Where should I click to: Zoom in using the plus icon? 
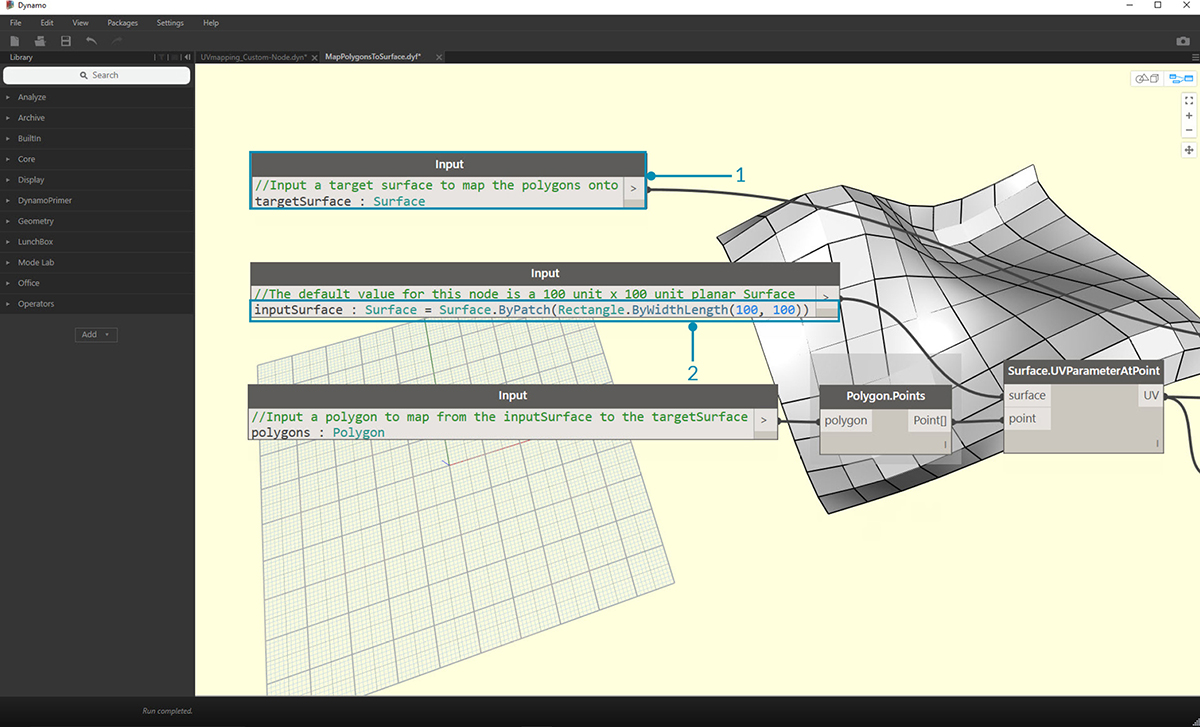pyautogui.click(x=1189, y=116)
